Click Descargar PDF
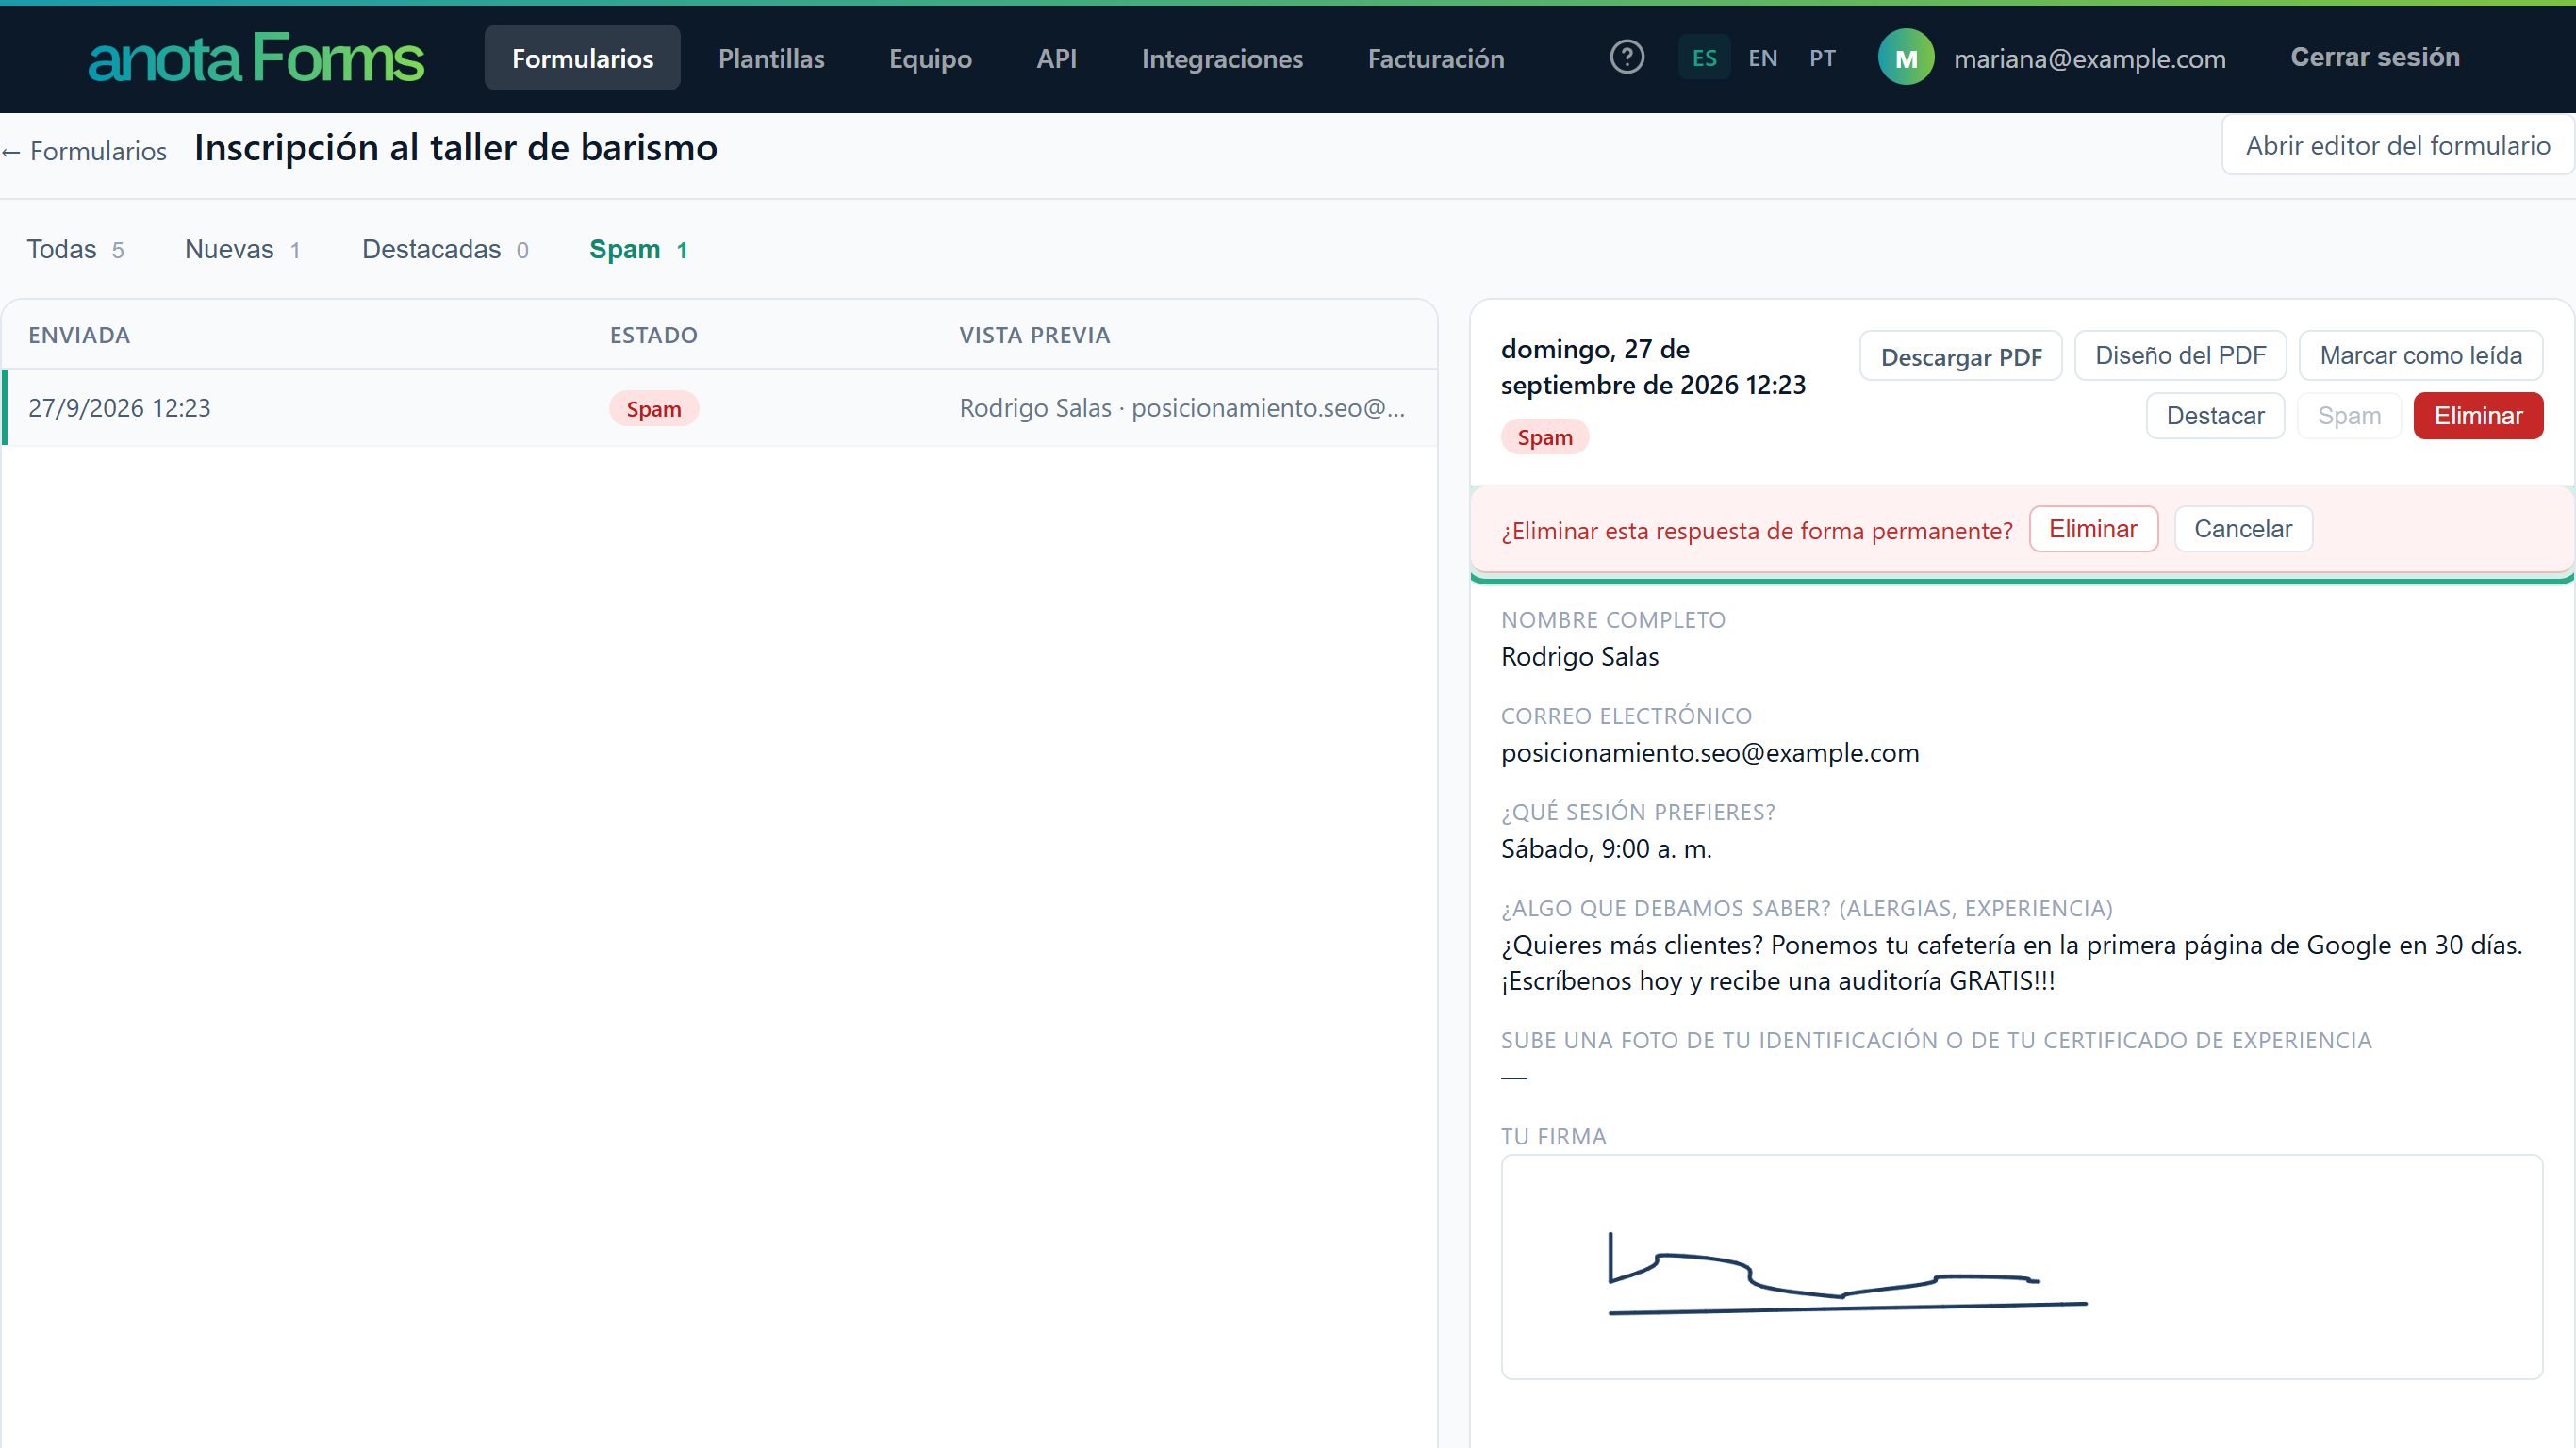This screenshot has width=2576, height=1448. coord(1961,356)
